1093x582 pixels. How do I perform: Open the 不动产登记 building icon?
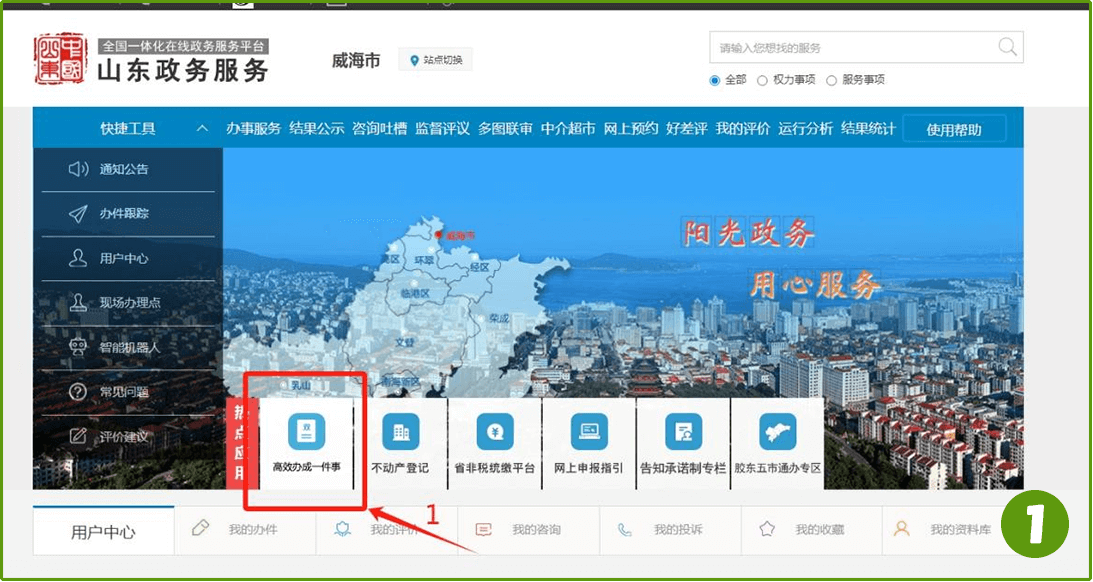click(400, 432)
